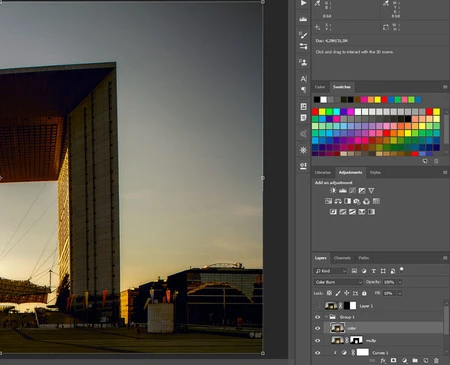Toggle adjustment layer filter
450x365 pixels.
coord(364,271)
